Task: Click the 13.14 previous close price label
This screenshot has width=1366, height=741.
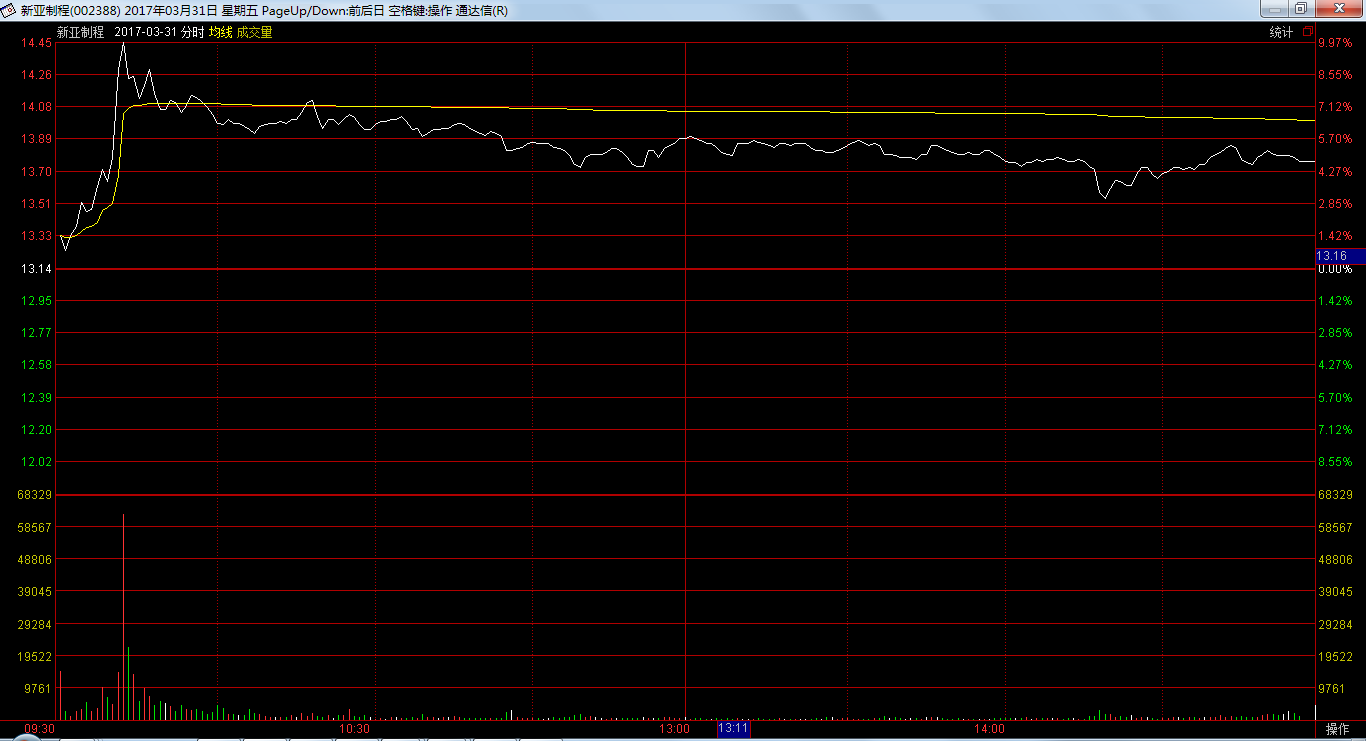Action: click(x=37, y=269)
